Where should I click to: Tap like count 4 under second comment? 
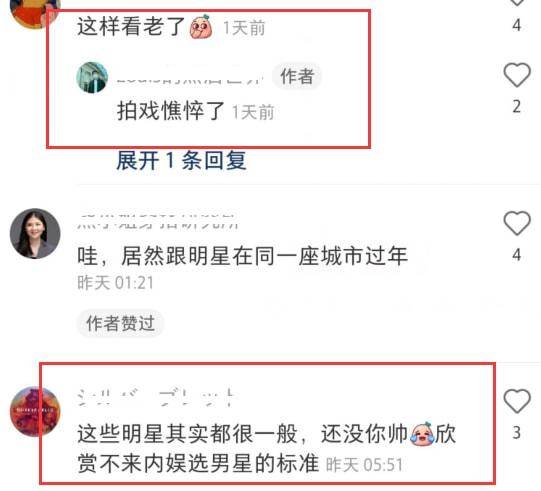tap(517, 255)
